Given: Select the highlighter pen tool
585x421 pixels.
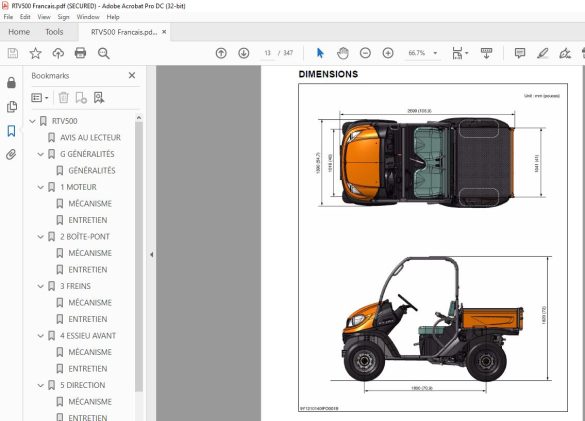Looking at the screenshot, I should 542,53.
